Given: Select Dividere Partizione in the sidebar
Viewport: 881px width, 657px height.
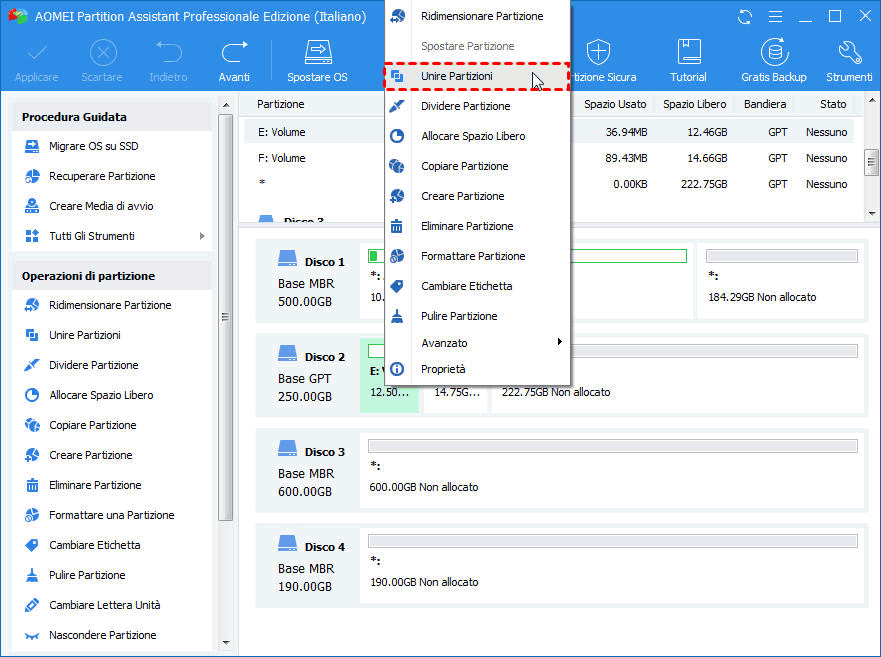Looking at the screenshot, I should [x=93, y=365].
